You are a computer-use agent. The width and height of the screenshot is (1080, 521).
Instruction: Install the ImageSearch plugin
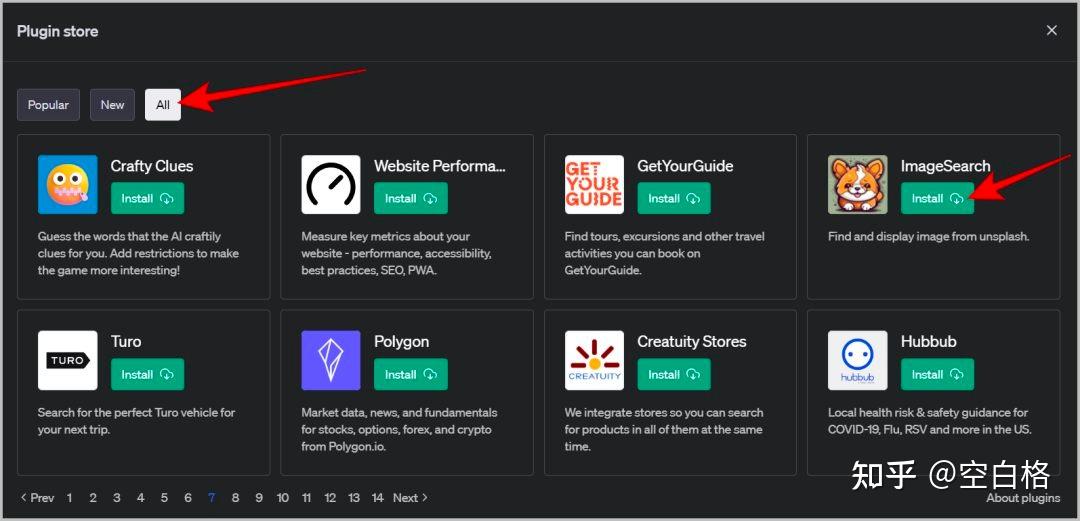[x=937, y=199]
